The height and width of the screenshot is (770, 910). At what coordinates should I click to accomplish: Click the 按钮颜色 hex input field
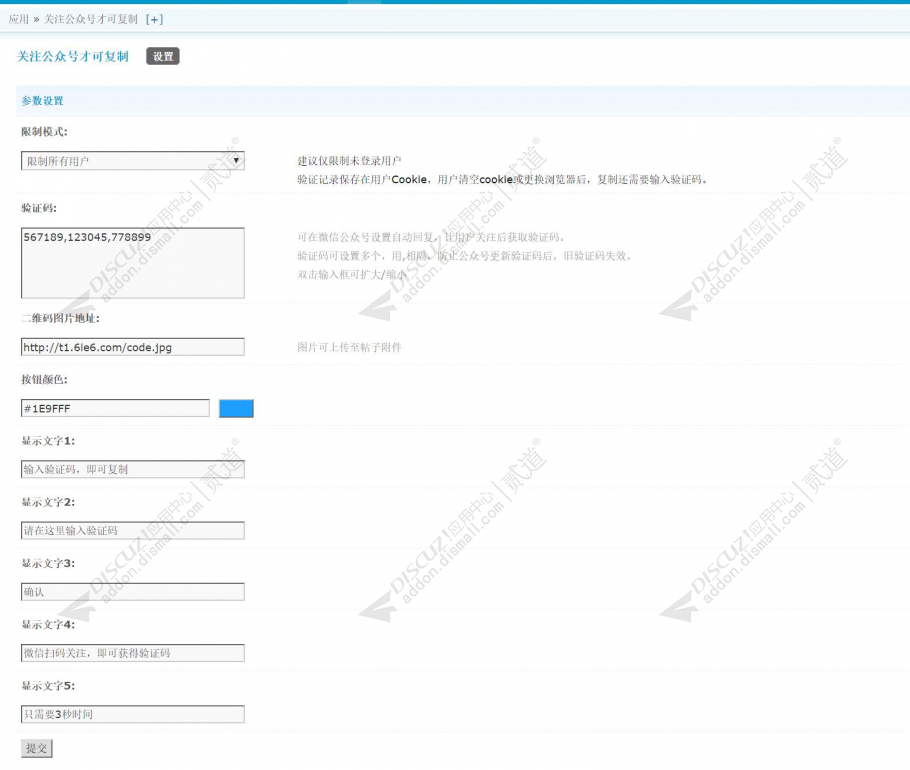tap(115, 408)
